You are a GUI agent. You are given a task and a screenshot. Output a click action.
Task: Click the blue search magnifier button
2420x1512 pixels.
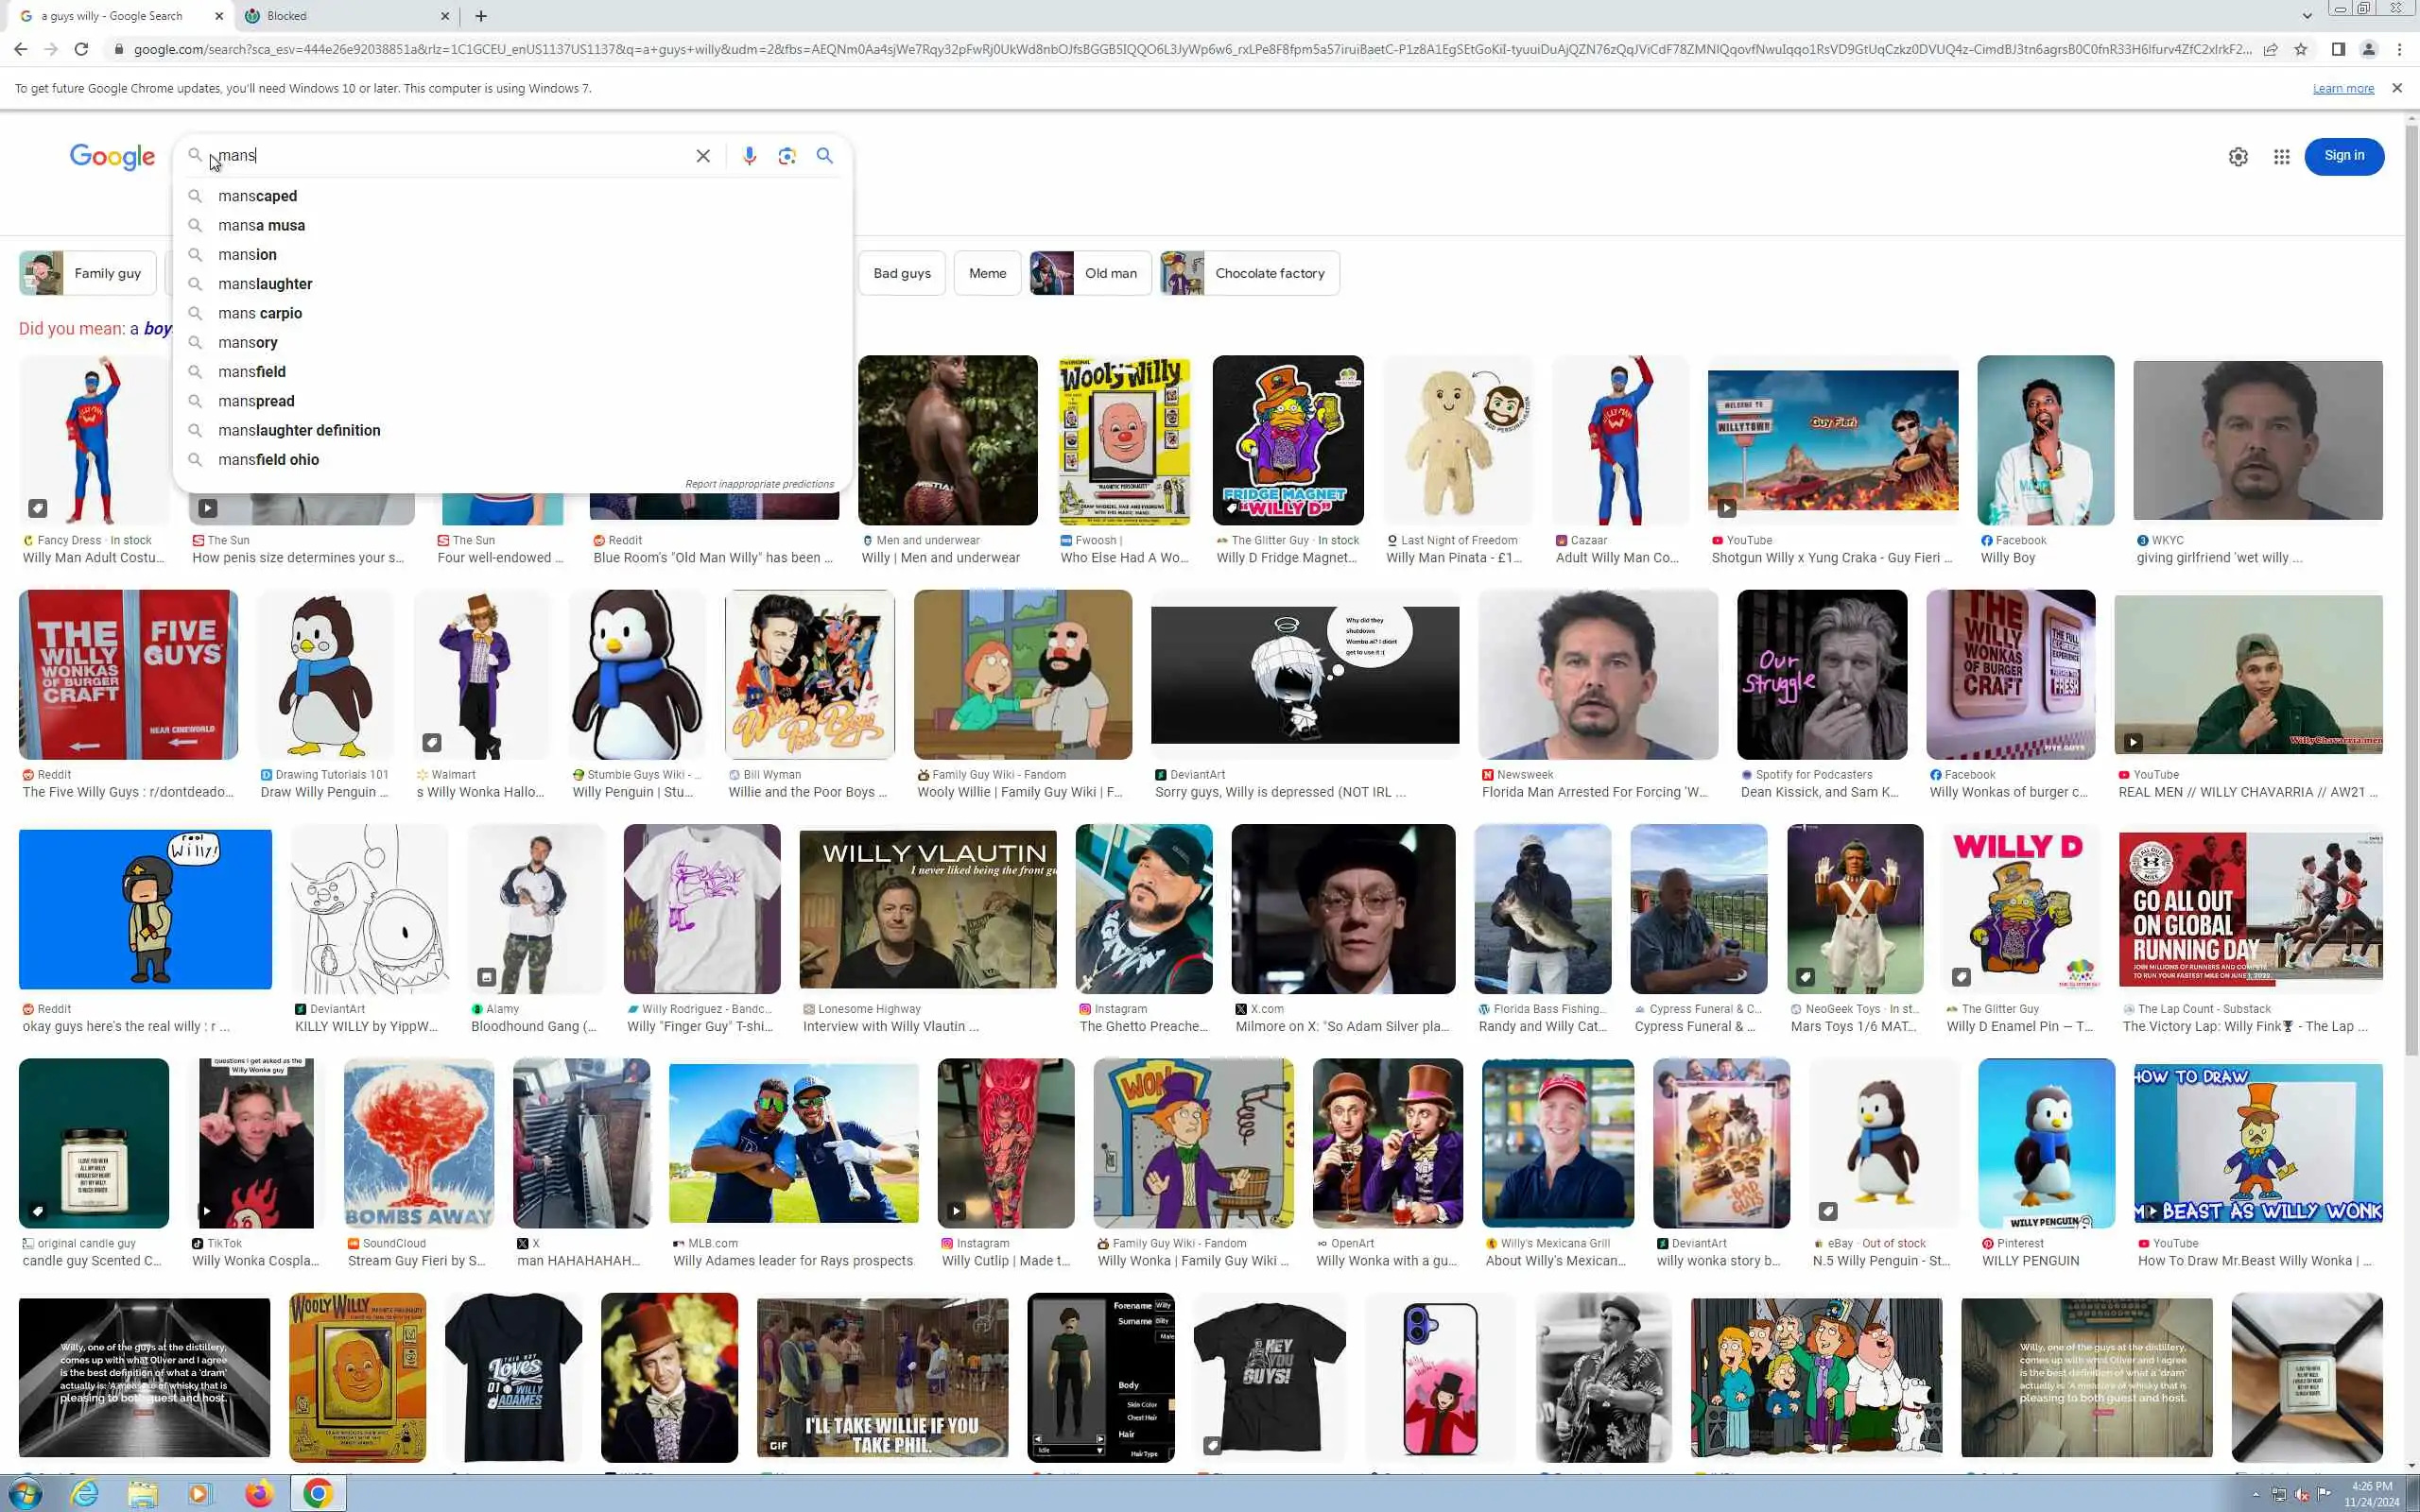pyautogui.click(x=824, y=156)
